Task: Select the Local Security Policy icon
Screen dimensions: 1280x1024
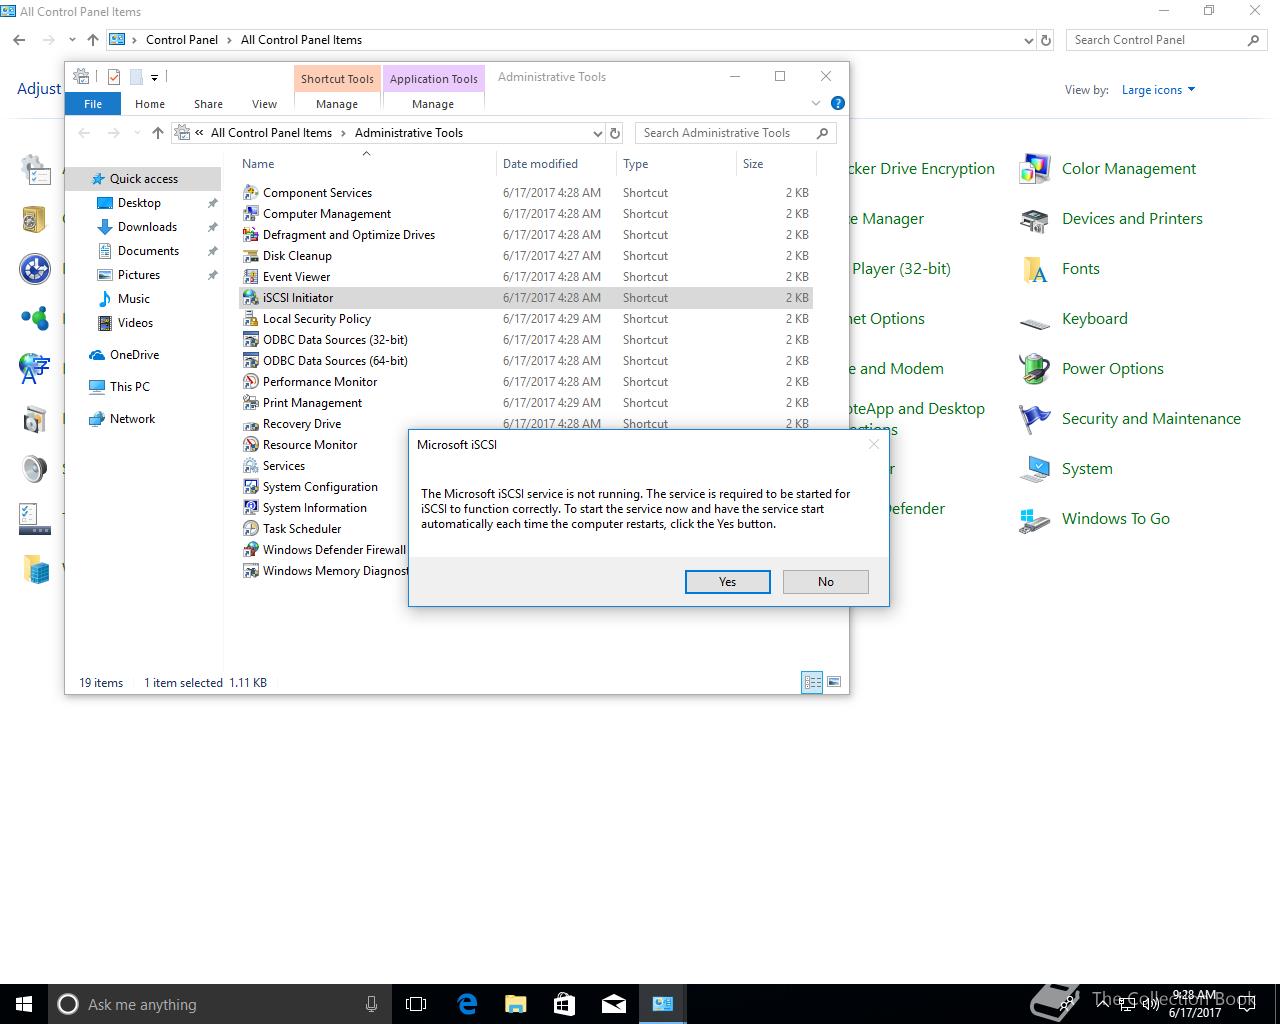Action: pyautogui.click(x=251, y=319)
